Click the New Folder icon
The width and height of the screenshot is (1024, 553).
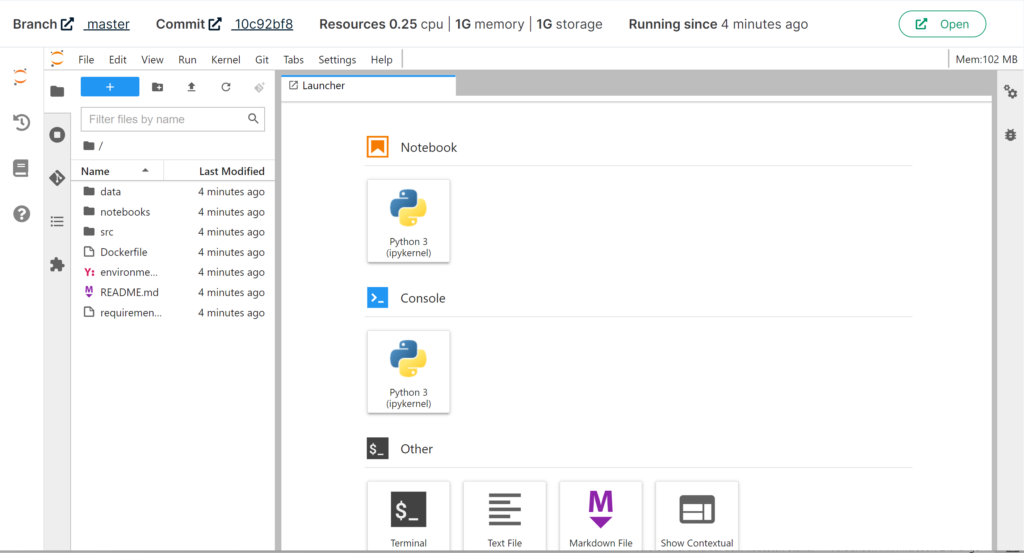click(x=157, y=87)
